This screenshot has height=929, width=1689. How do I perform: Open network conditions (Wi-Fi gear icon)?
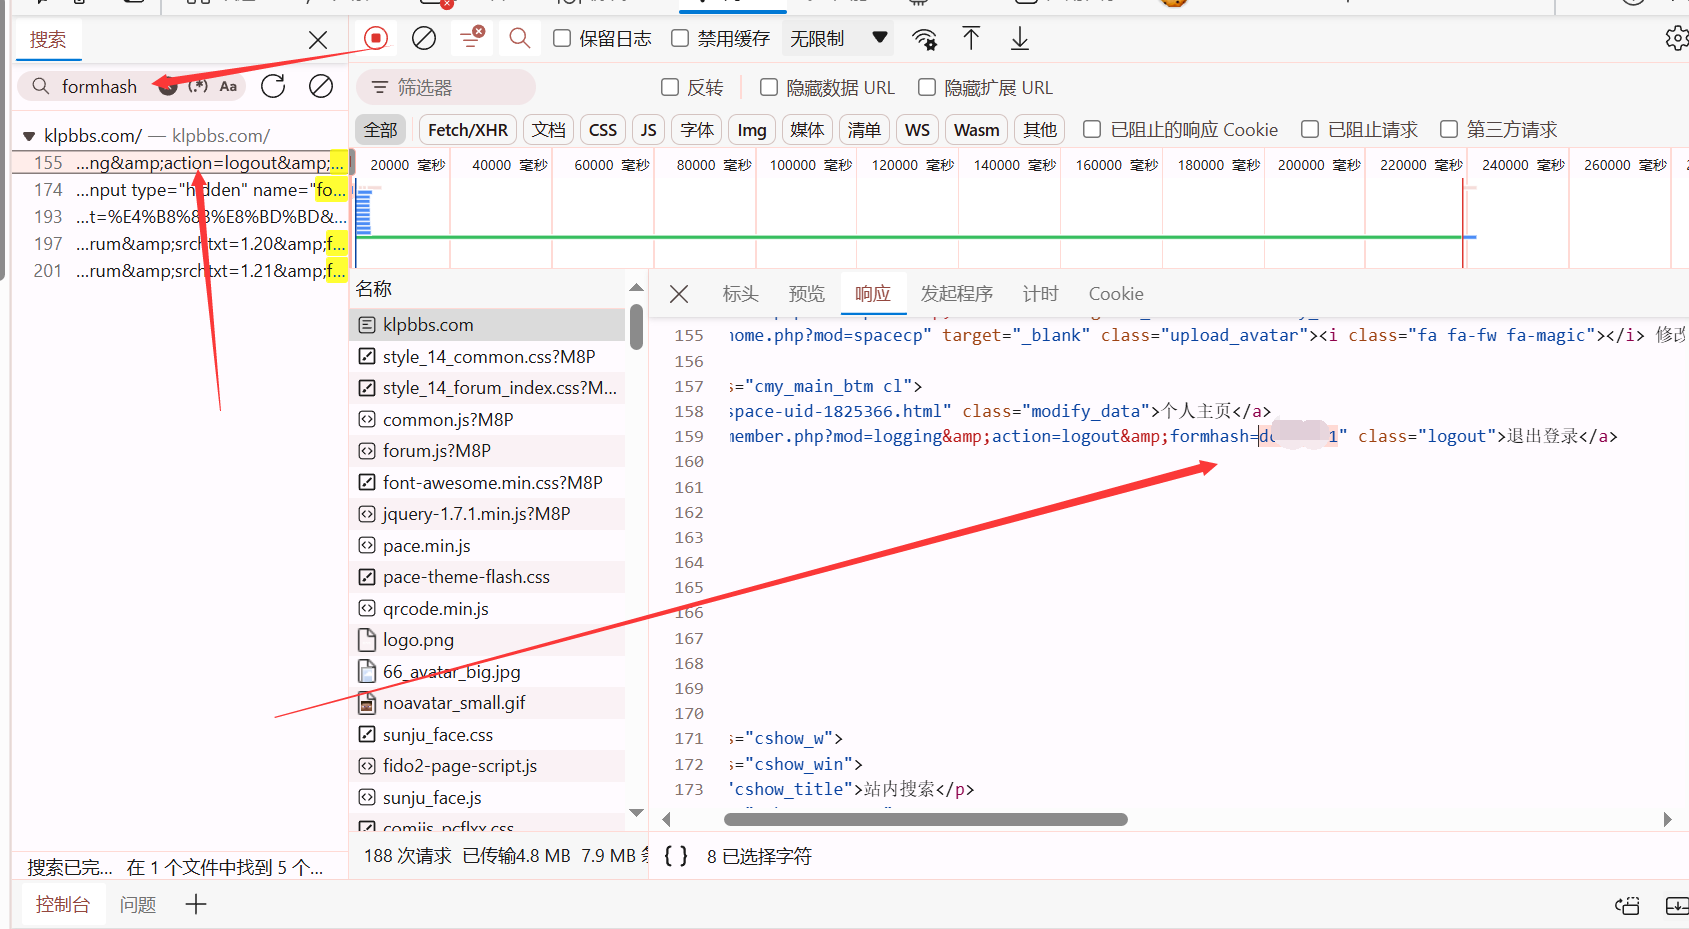tap(924, 39)
